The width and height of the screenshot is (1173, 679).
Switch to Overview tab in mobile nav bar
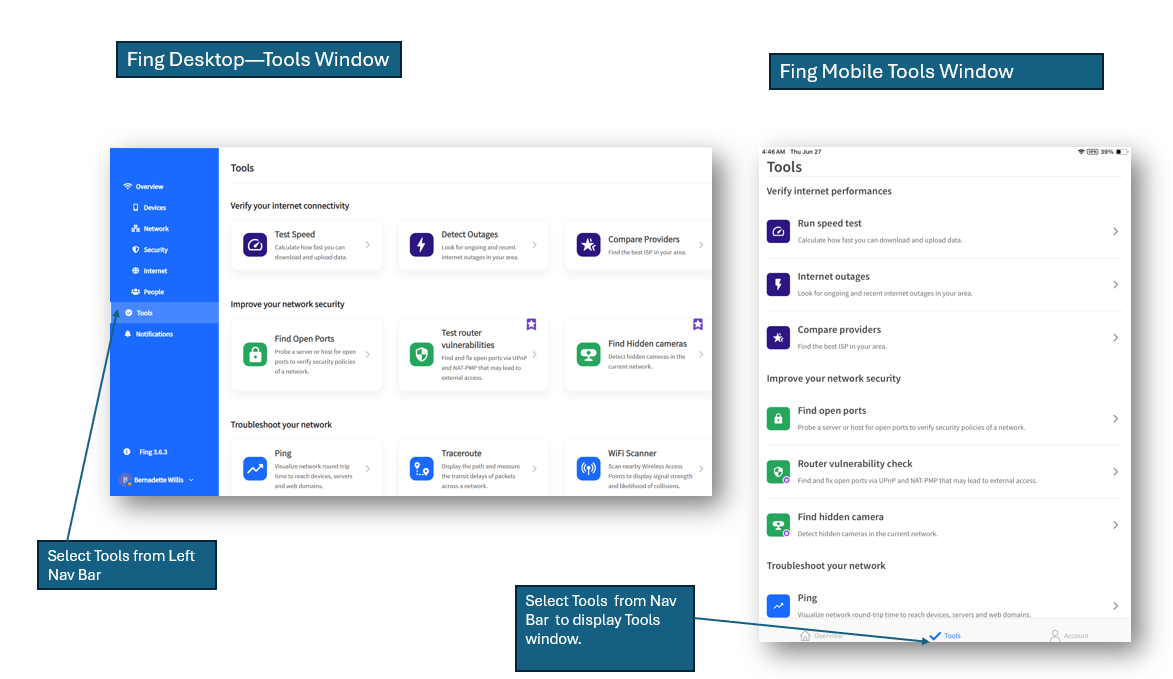click(x=820, y=635)
